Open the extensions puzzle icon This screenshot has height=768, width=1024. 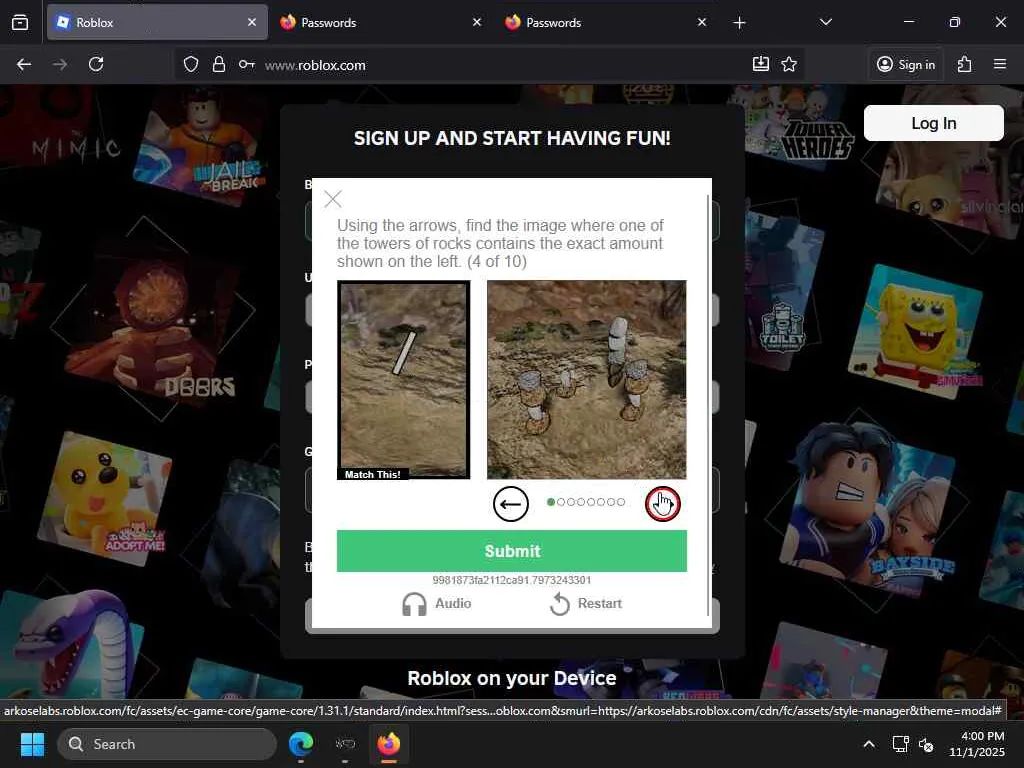pyautogui.click(x=965, y=64)
